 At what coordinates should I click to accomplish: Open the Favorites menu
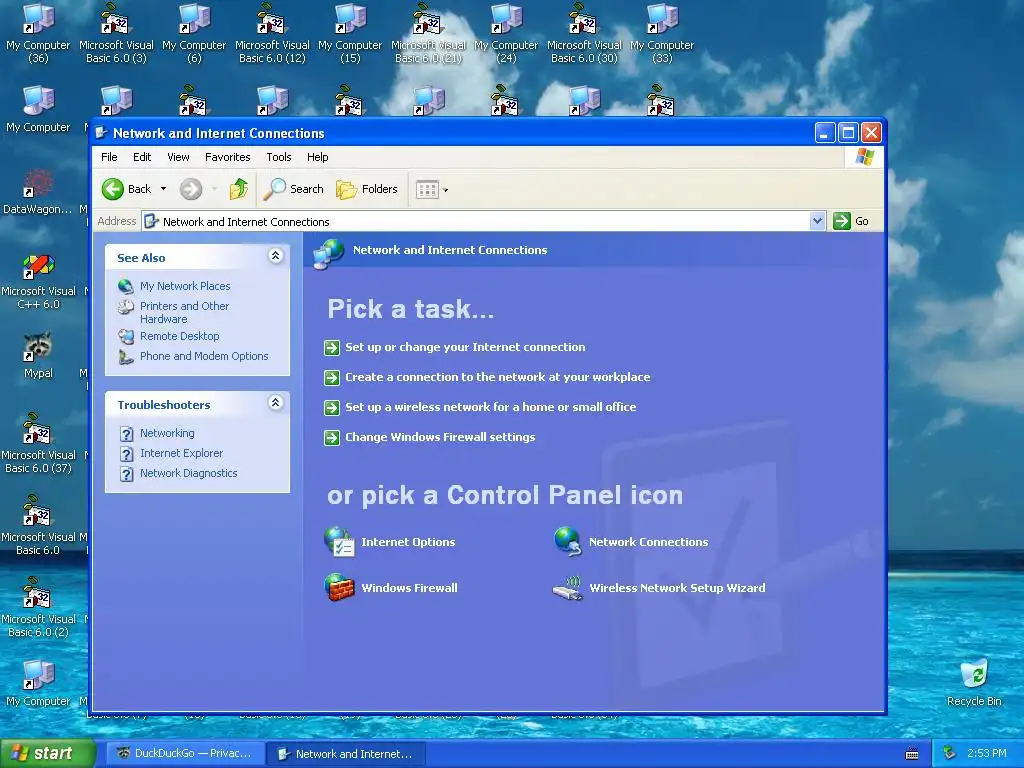click(x=227, y=157)
